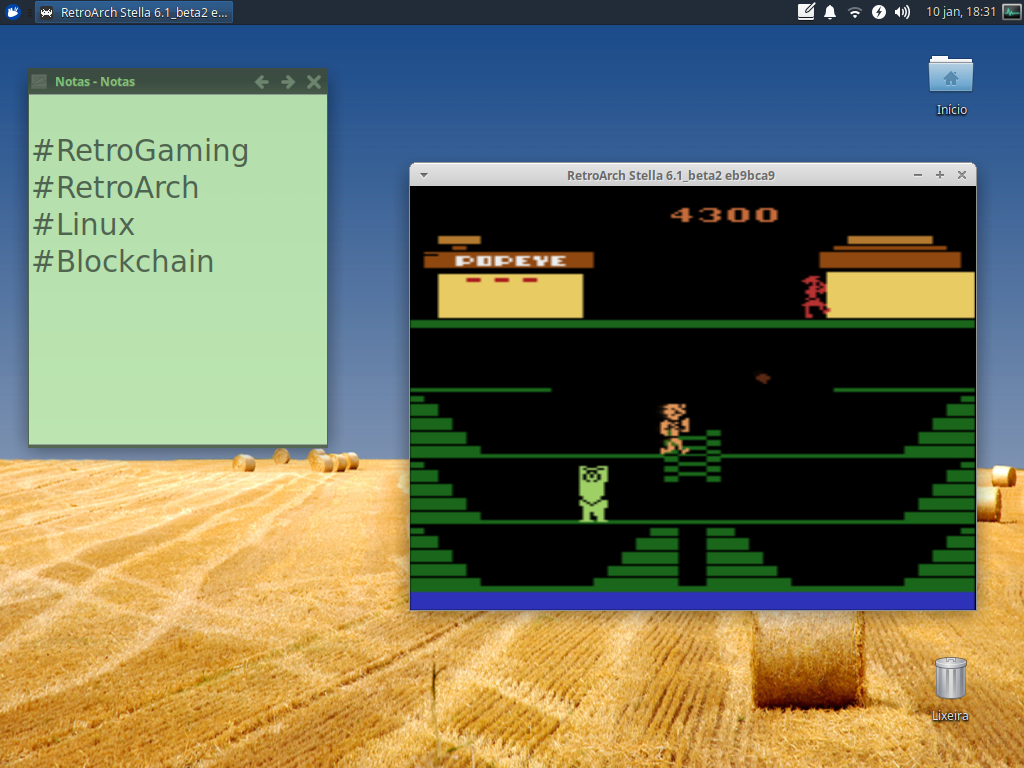Open RetroArch window menu dropdown arrow

pyautogui.click(x=424, y=175)
